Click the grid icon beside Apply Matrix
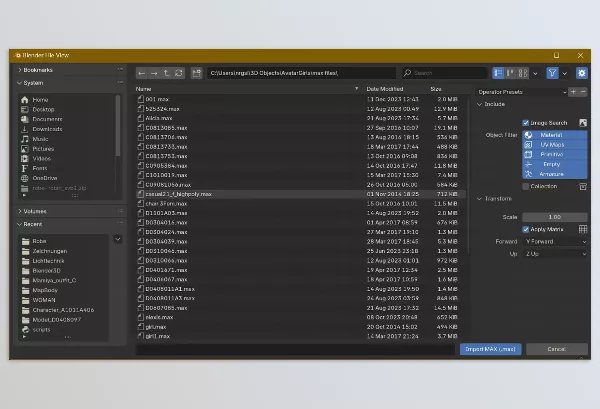Viewport: 600px width, 409px height. tap(583, 229)
